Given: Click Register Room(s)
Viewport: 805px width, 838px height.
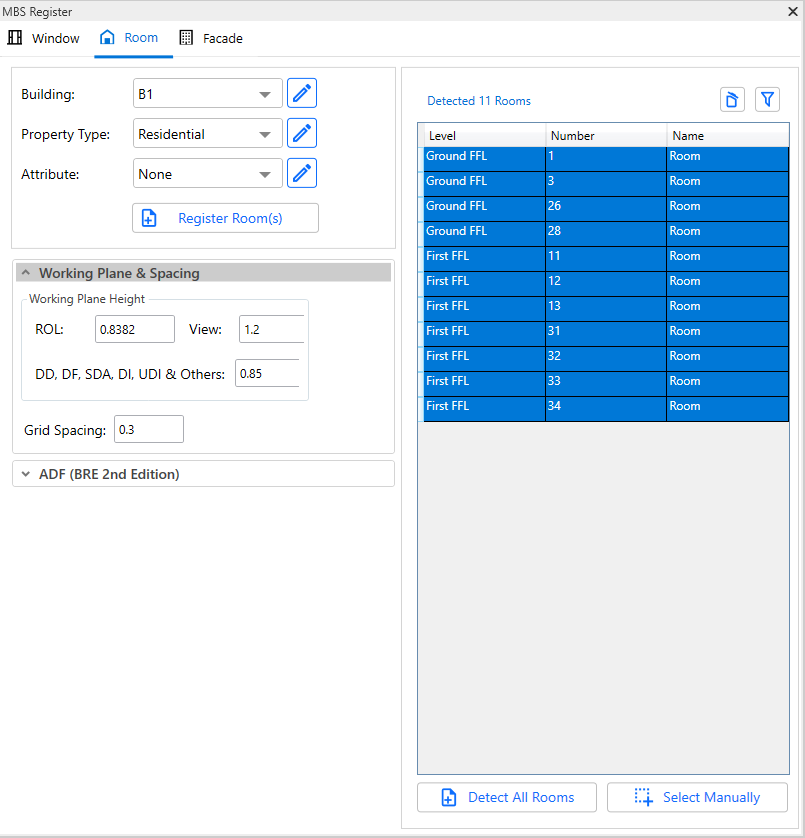Looking at the screenshot, I should pyautogui.click(x=225, y=217).
